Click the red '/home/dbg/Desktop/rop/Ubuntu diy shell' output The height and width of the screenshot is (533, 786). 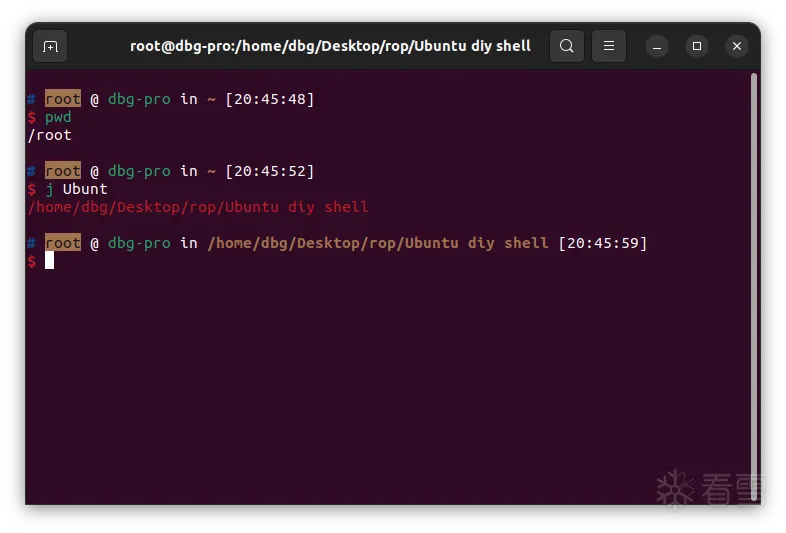pyautogui.click(x=198, y=207)
